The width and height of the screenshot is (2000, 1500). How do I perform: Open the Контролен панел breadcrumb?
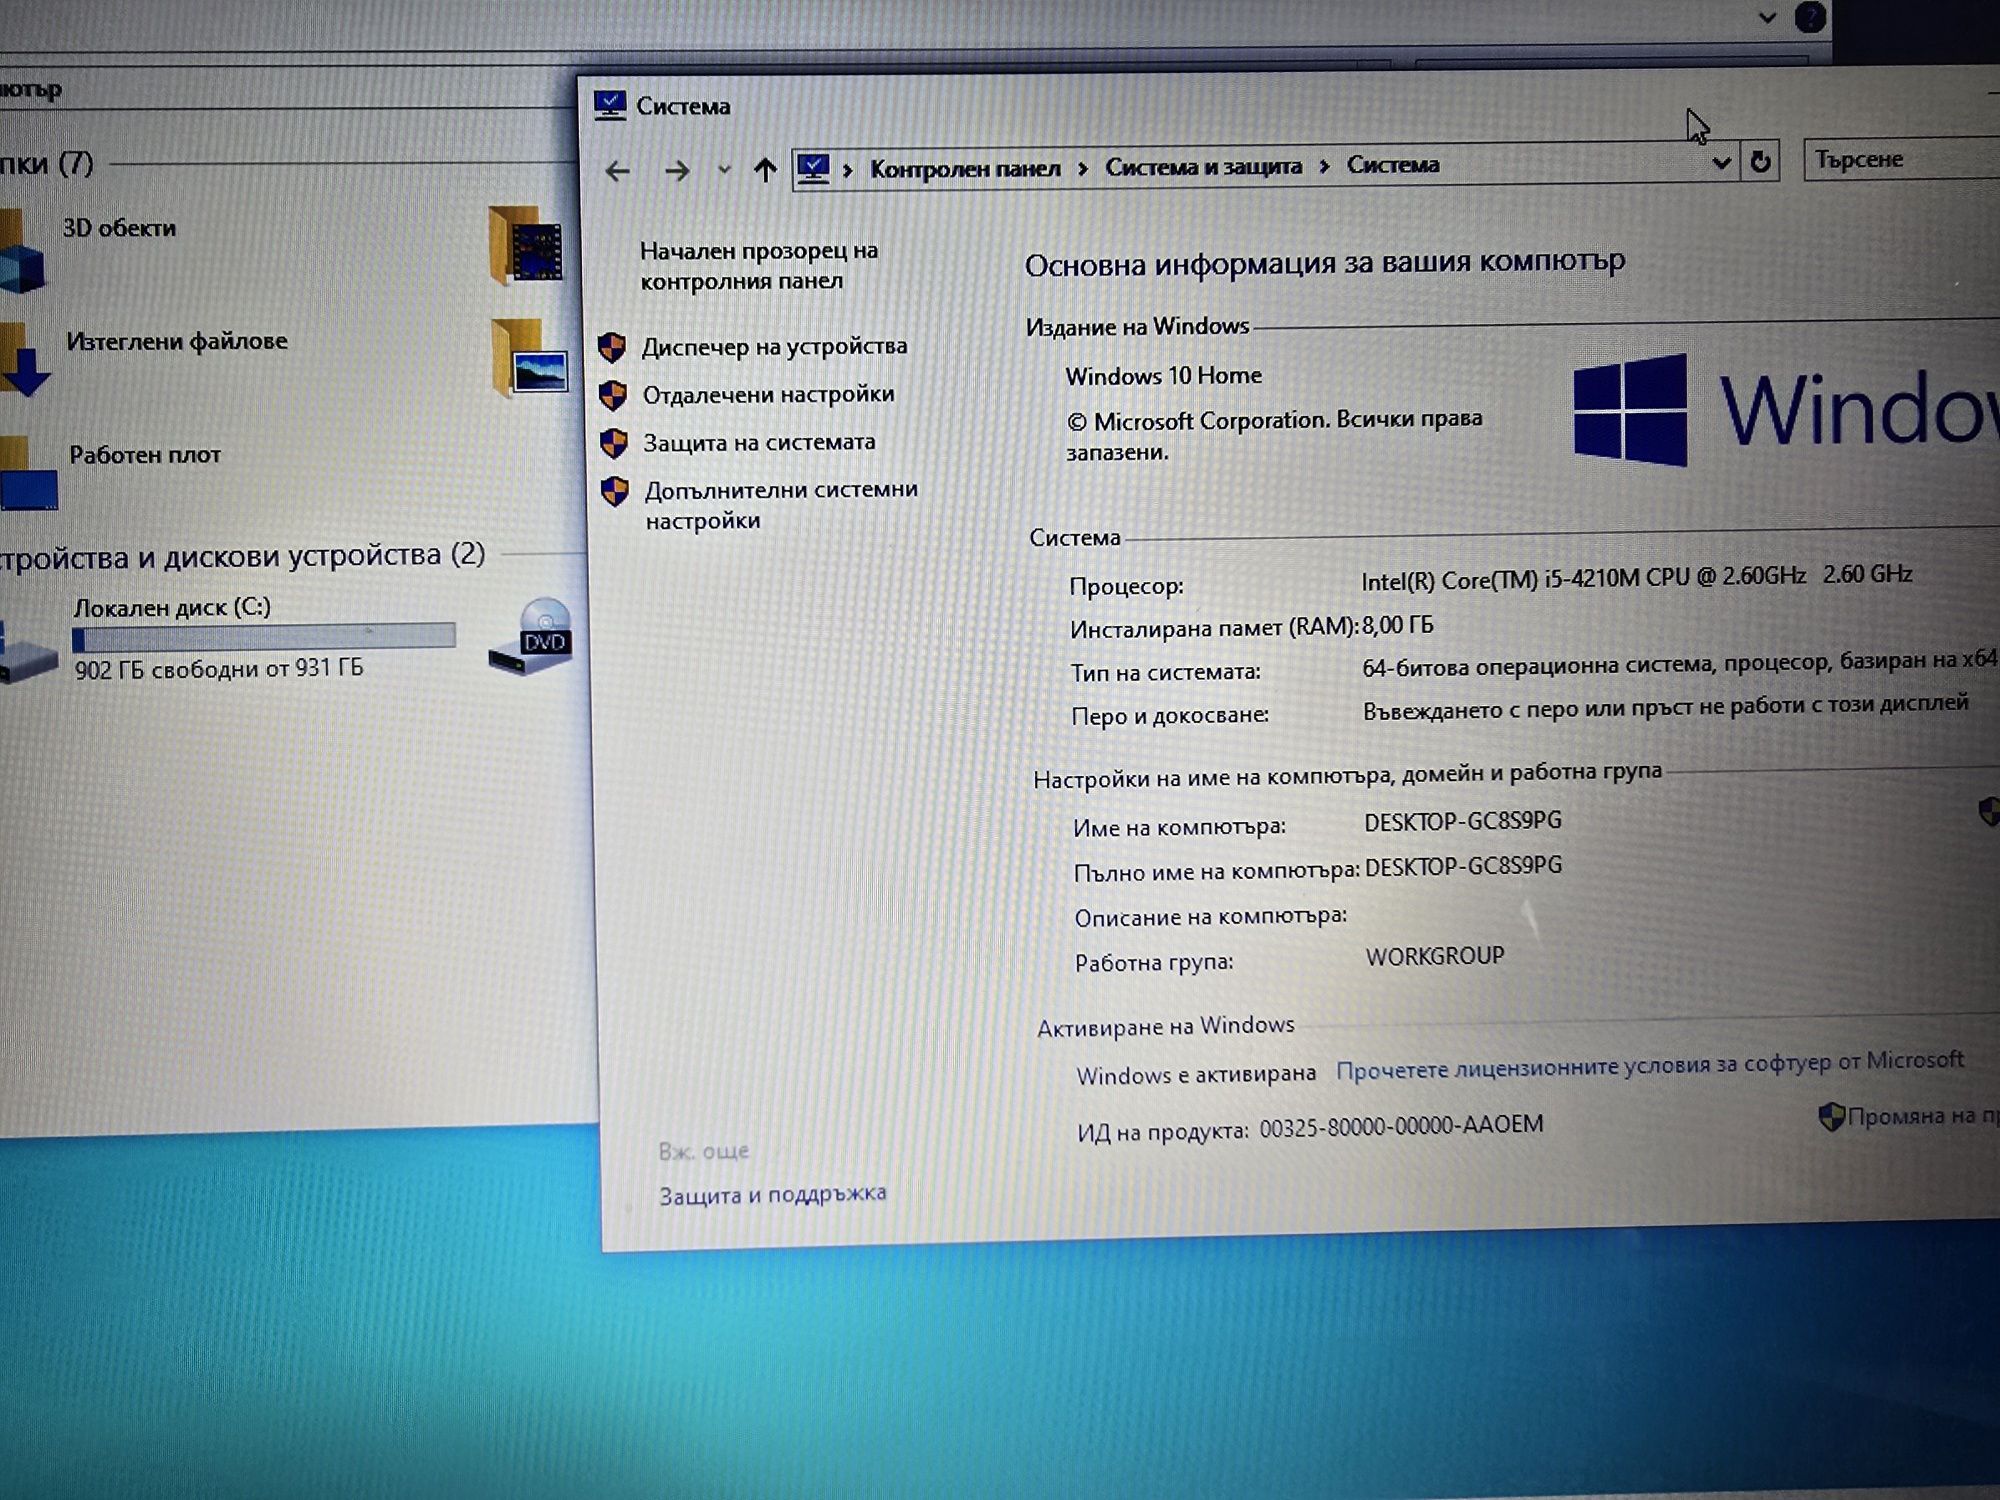[965, 168]
